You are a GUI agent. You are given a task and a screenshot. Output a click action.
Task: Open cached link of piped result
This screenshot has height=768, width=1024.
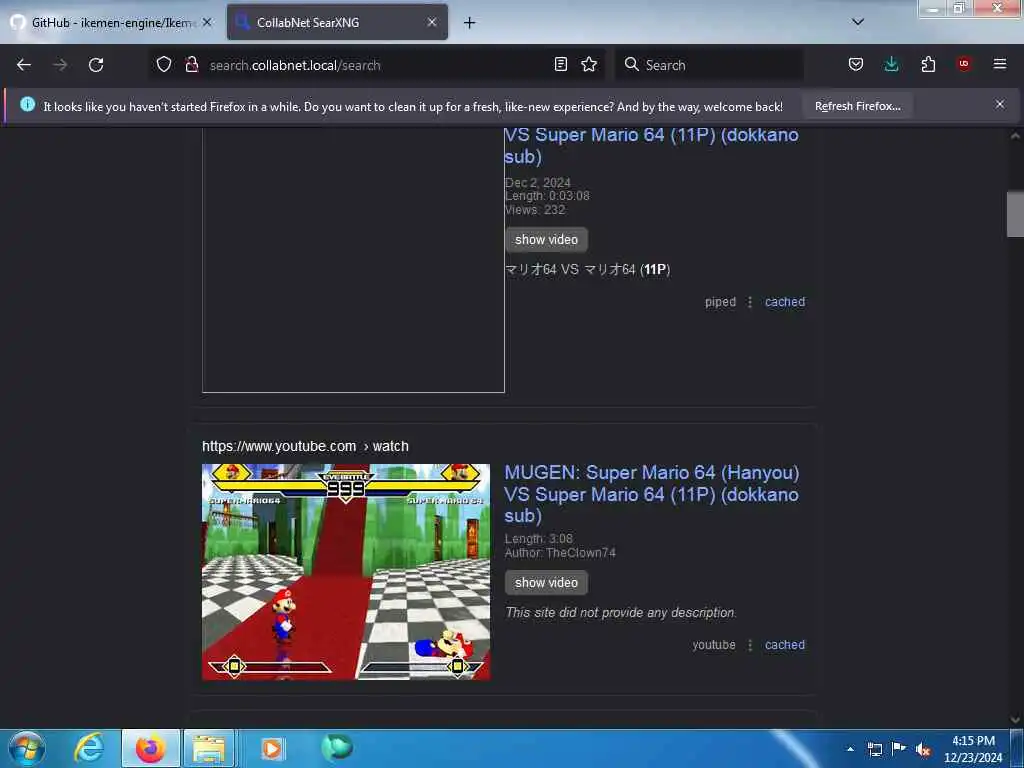click(x=785, y=302)
